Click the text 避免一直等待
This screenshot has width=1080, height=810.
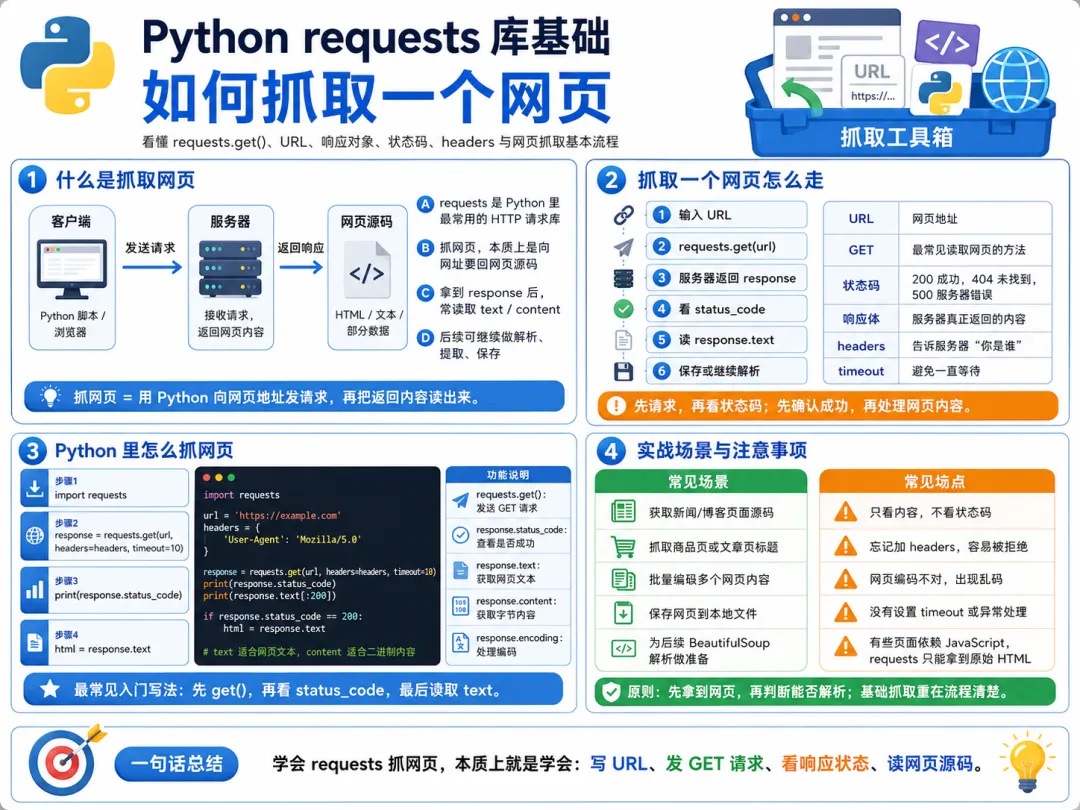946,371
